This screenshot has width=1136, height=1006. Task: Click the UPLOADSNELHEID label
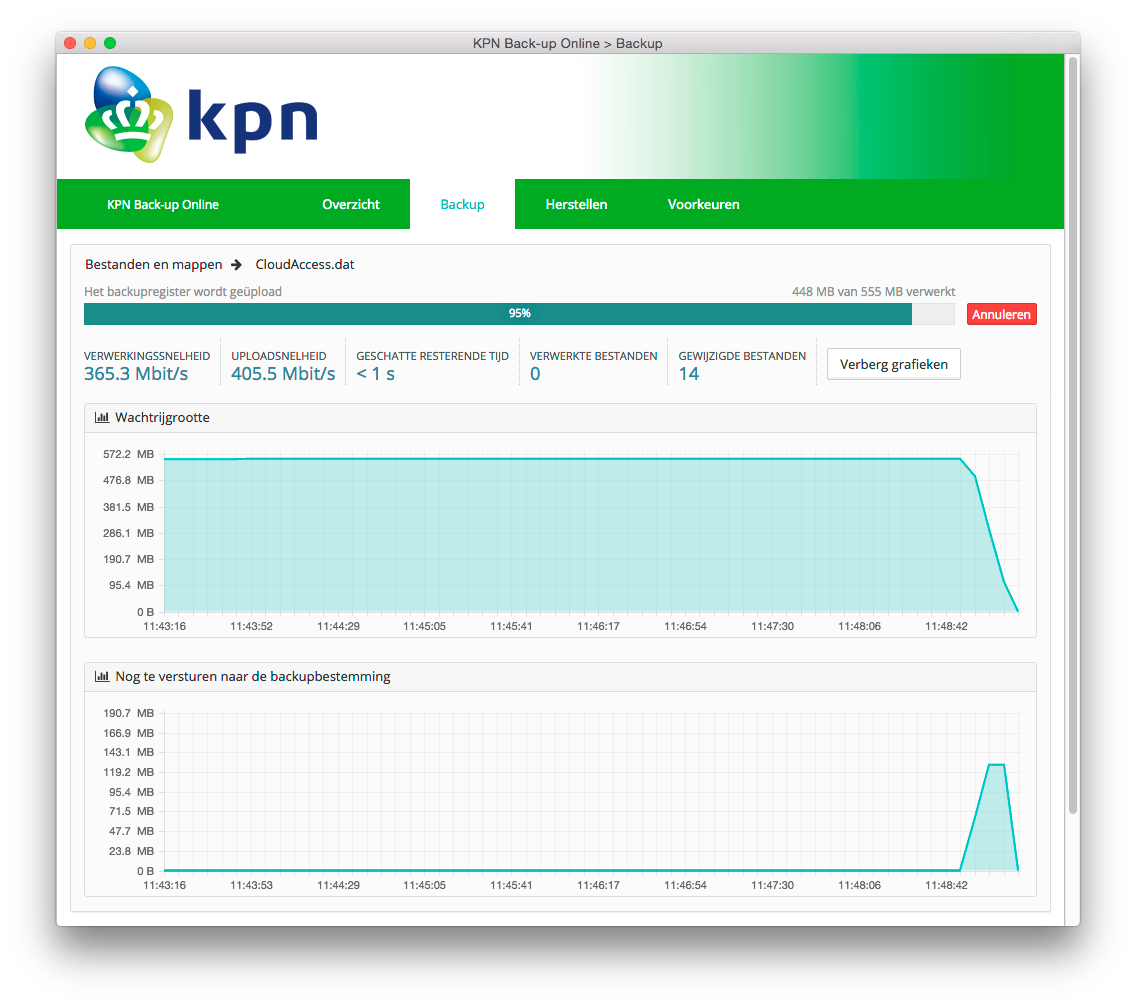(279, 356)
